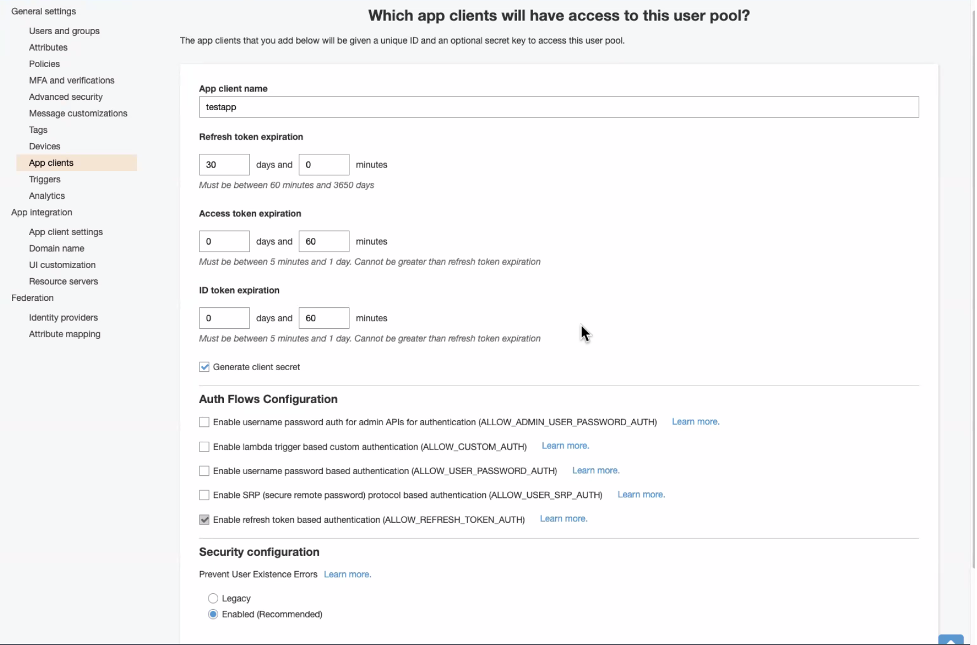
Task: Click Learn more next to ALLOW_REFRESH_TOKEN_AUTH
Action: pyautogui.click(x=563, y=519)
